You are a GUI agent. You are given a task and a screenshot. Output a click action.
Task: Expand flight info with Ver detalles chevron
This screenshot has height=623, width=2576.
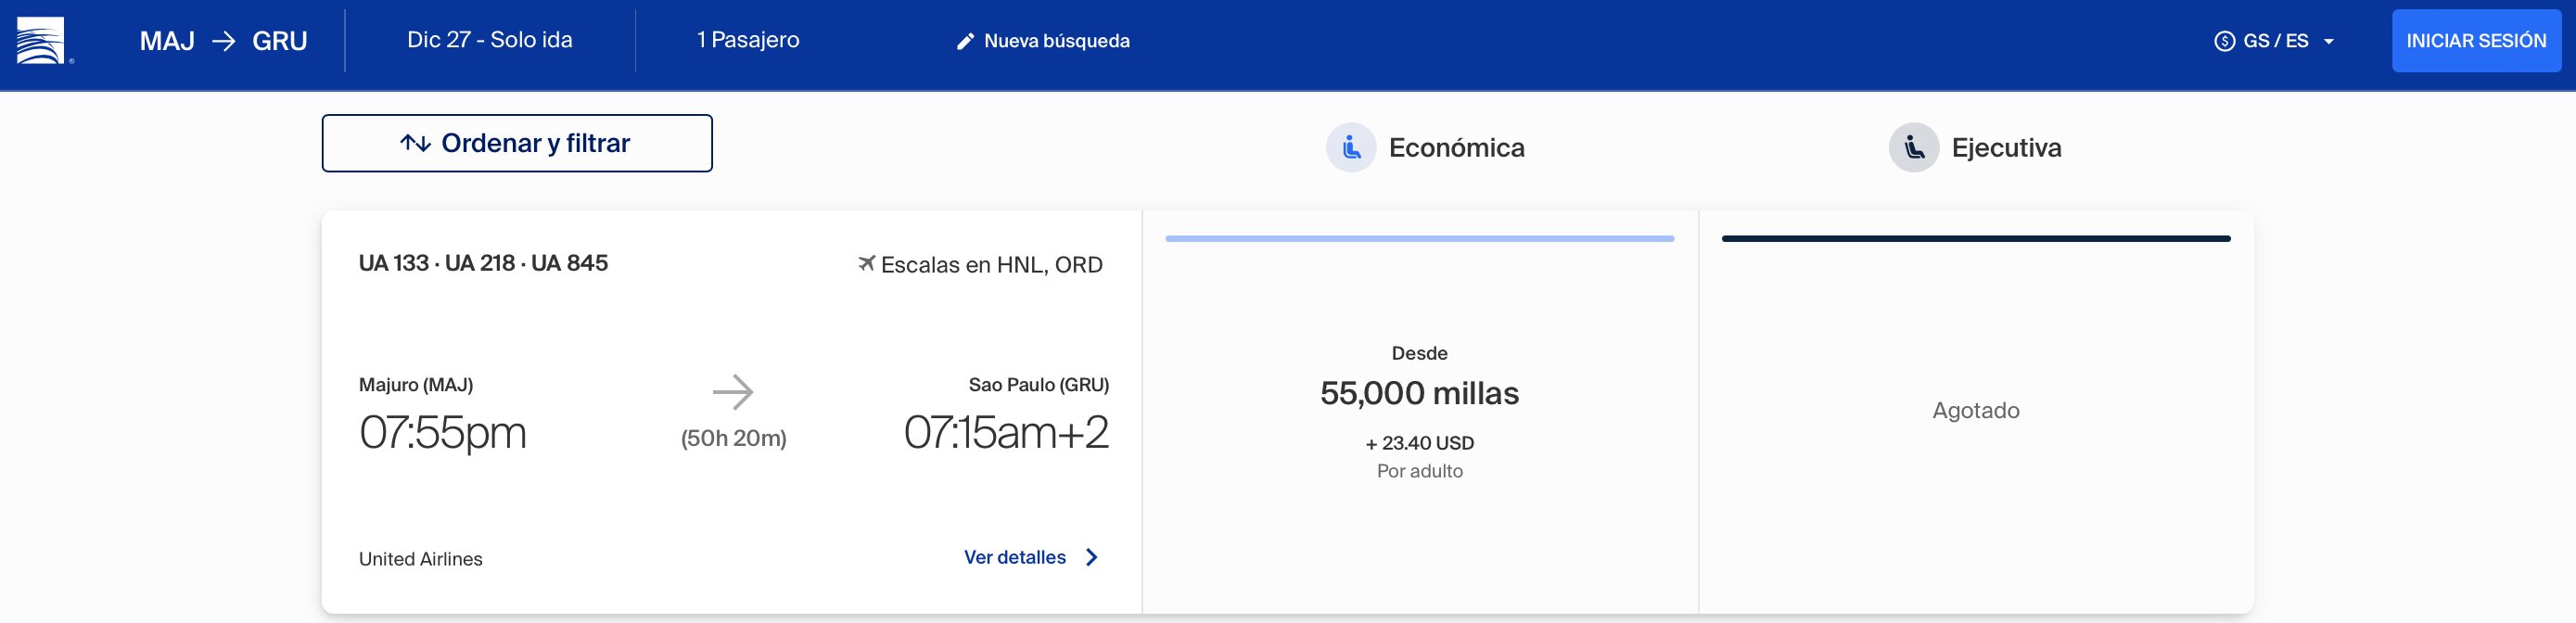pyautogui.click(x=1092, y=557)
